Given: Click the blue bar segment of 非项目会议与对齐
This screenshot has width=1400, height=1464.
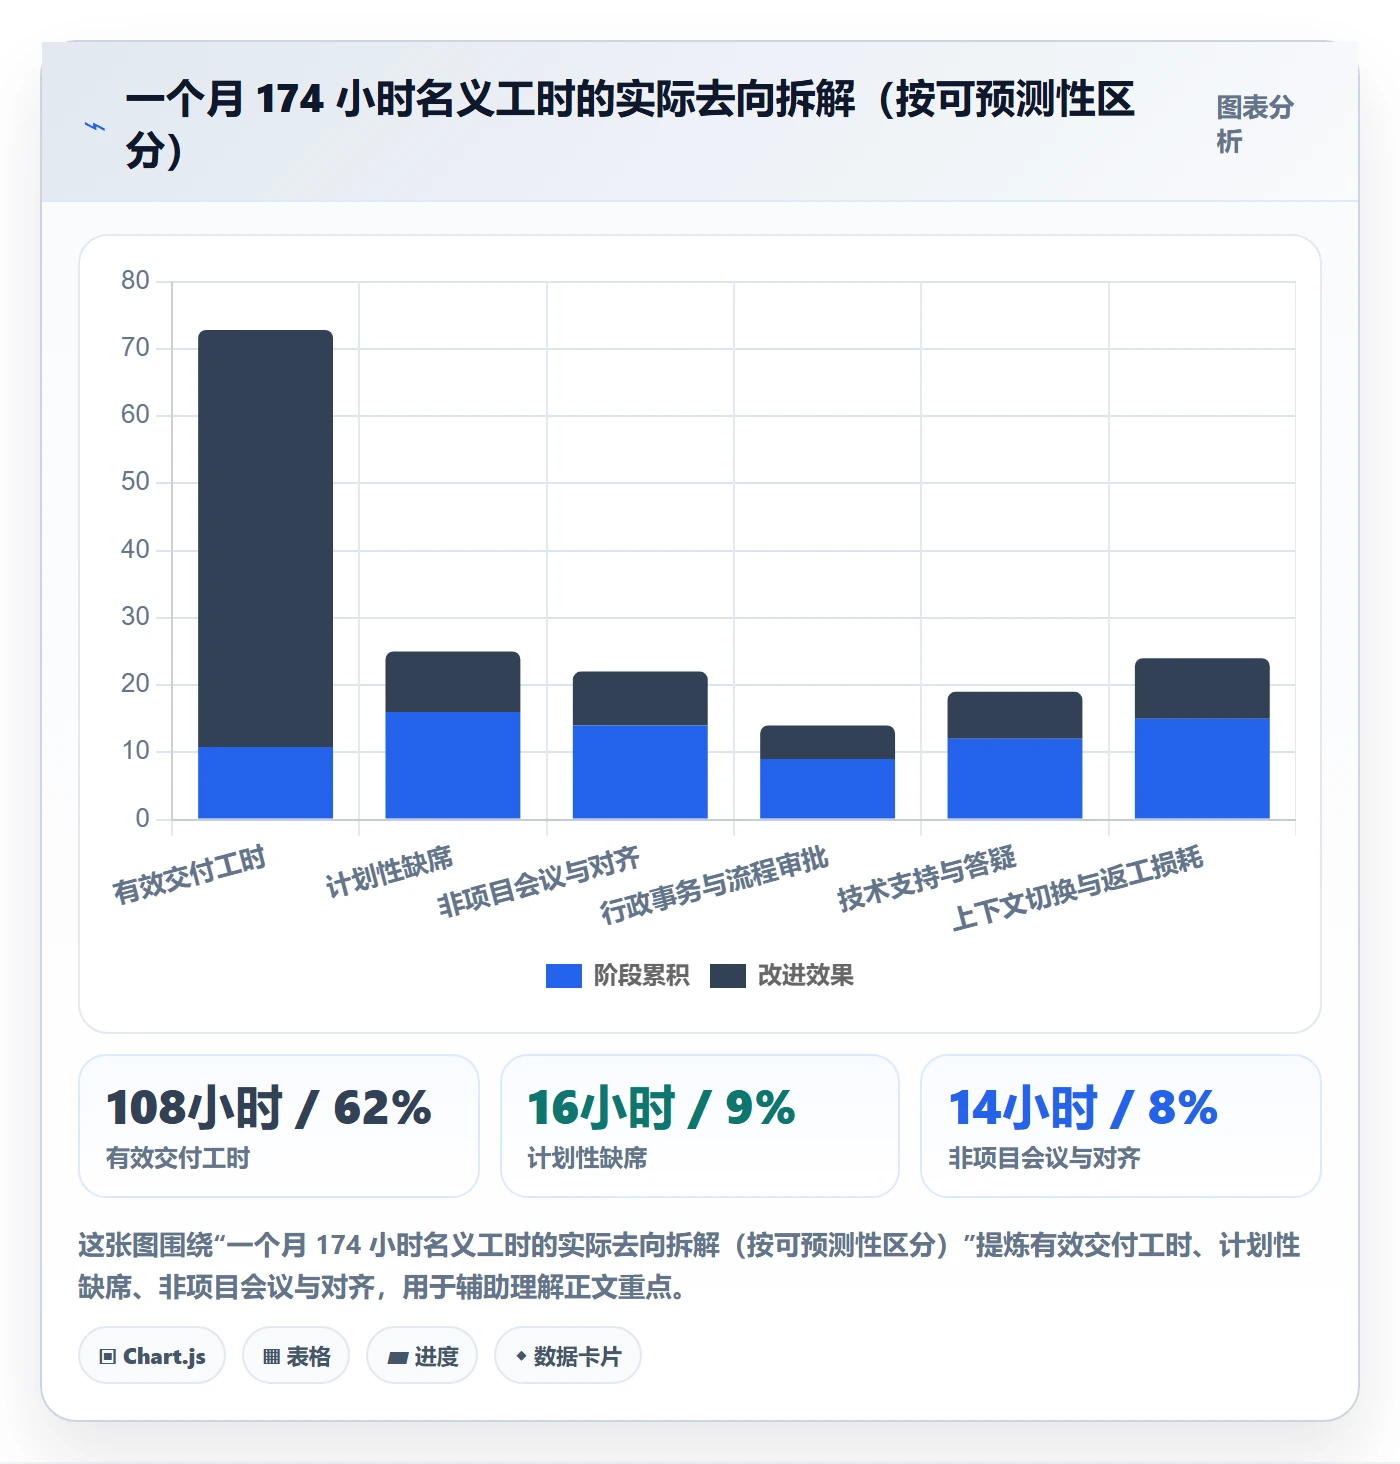Looking at the screenshot, I should [x=640, y=772].
